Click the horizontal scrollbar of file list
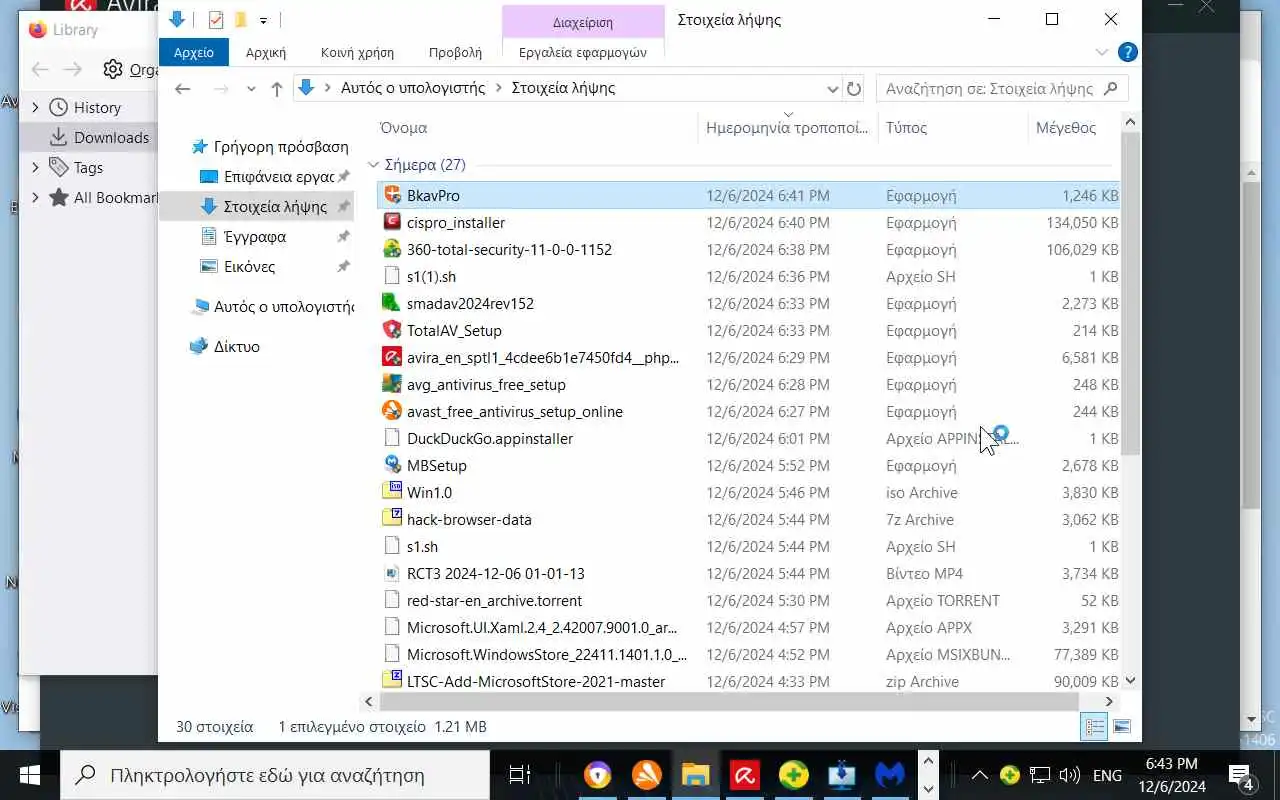 730,702
